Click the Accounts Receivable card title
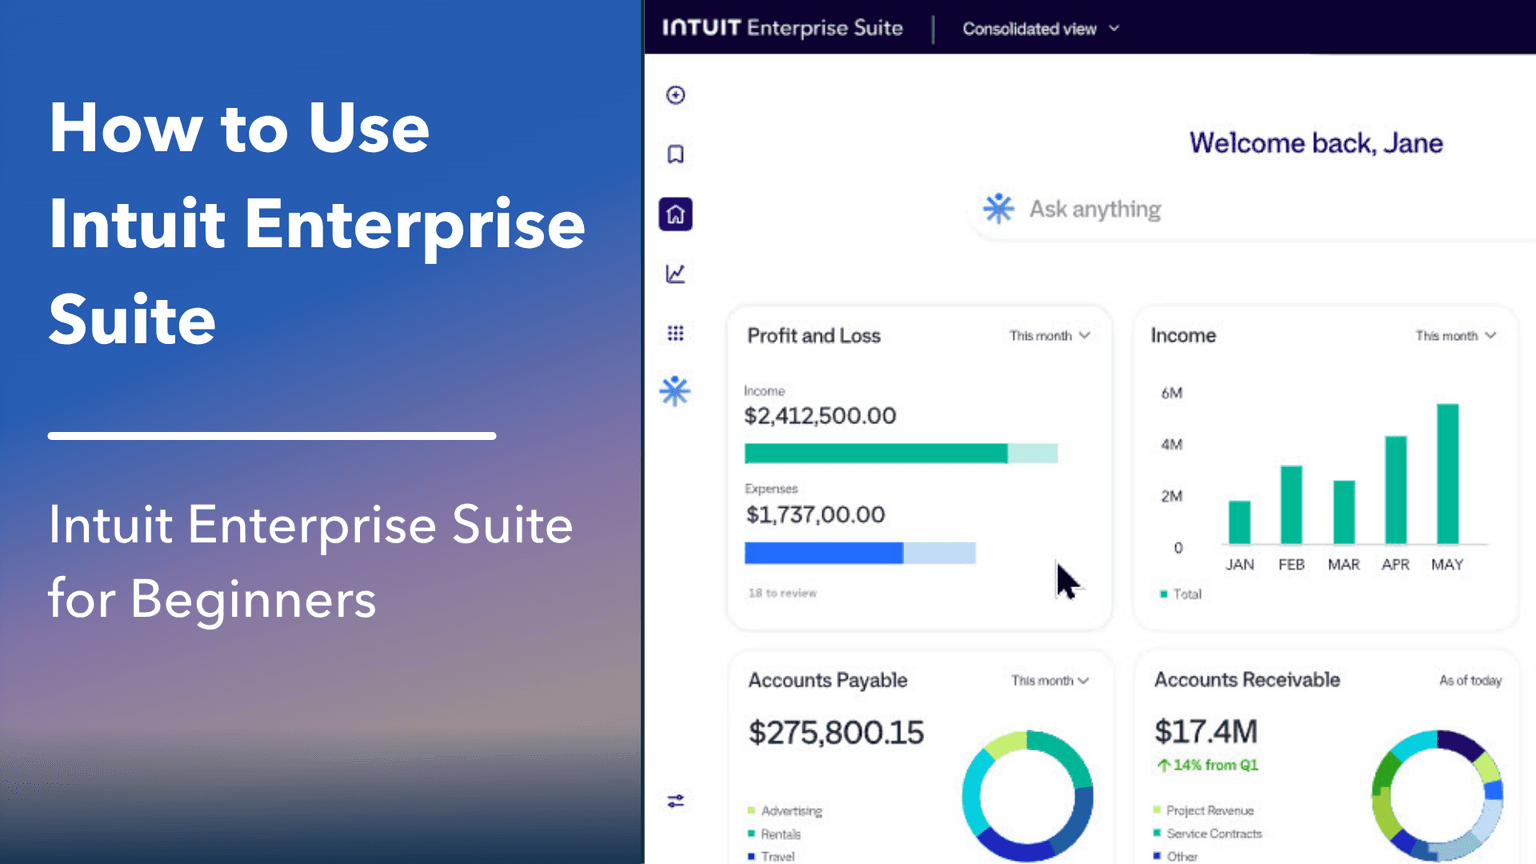Viewport: 1536px width, 864px height. 1247,680
